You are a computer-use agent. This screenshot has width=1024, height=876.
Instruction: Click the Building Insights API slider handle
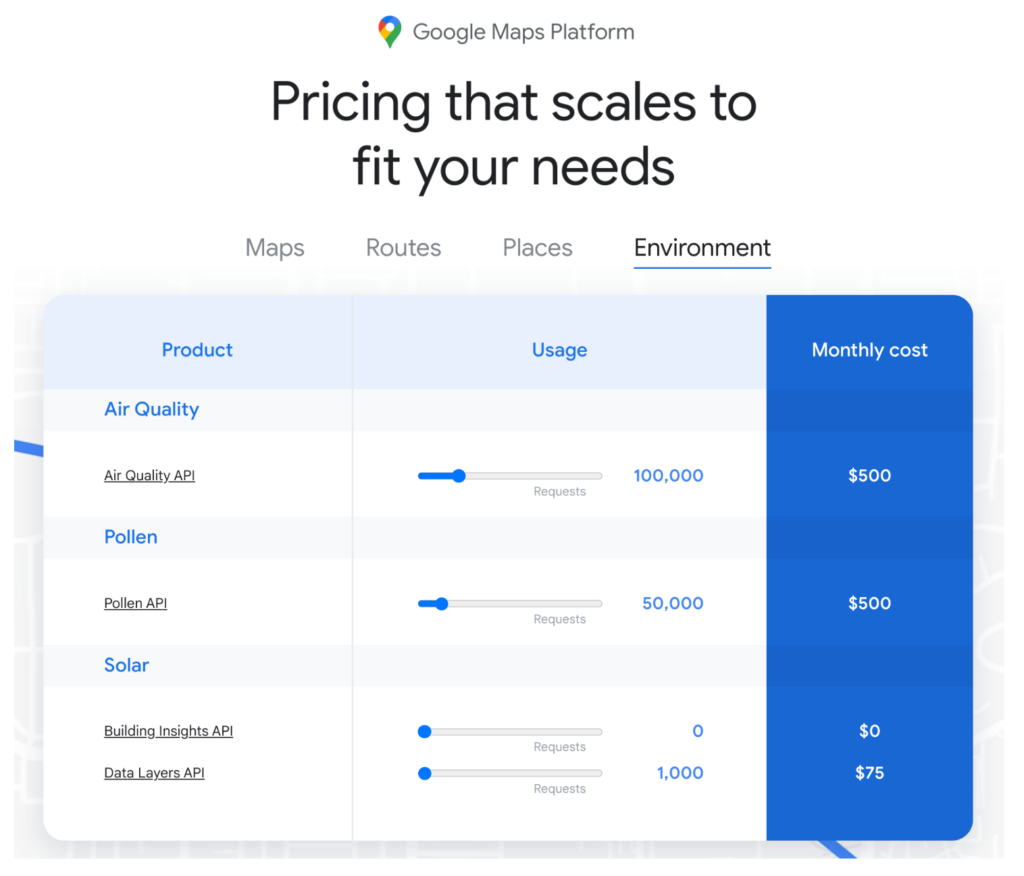[424, 732]
